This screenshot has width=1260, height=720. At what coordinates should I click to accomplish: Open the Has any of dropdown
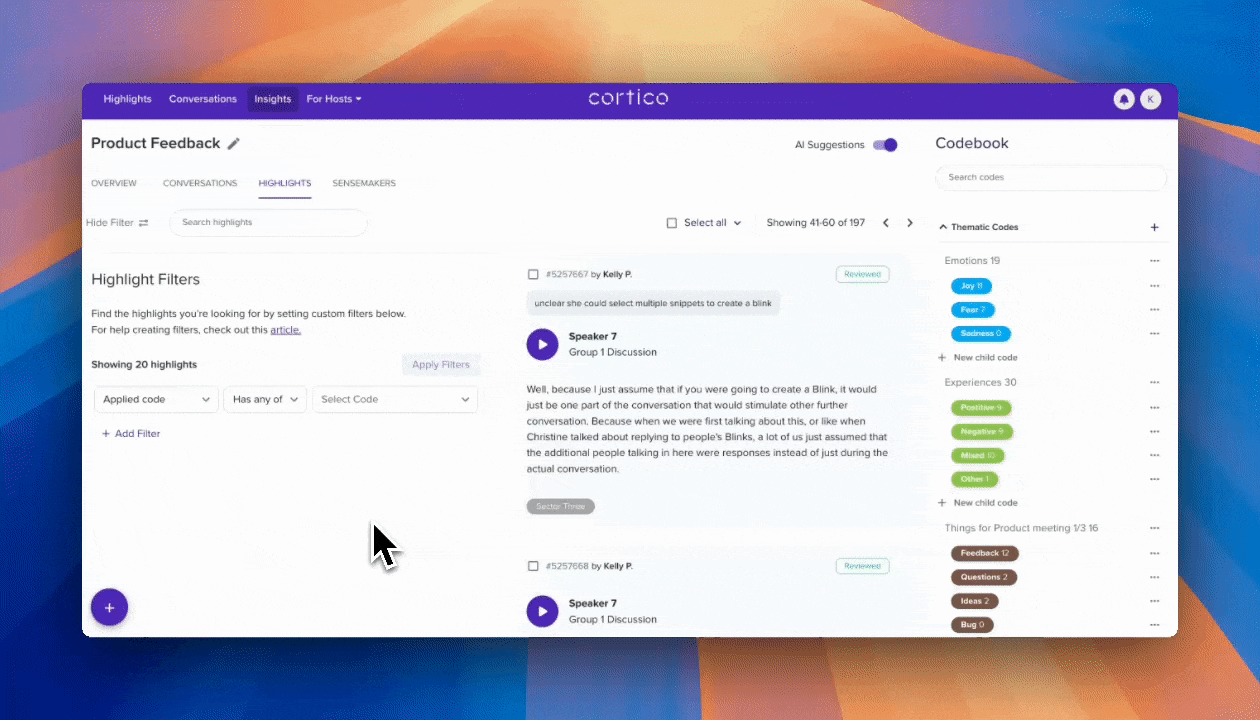(265, 399)
